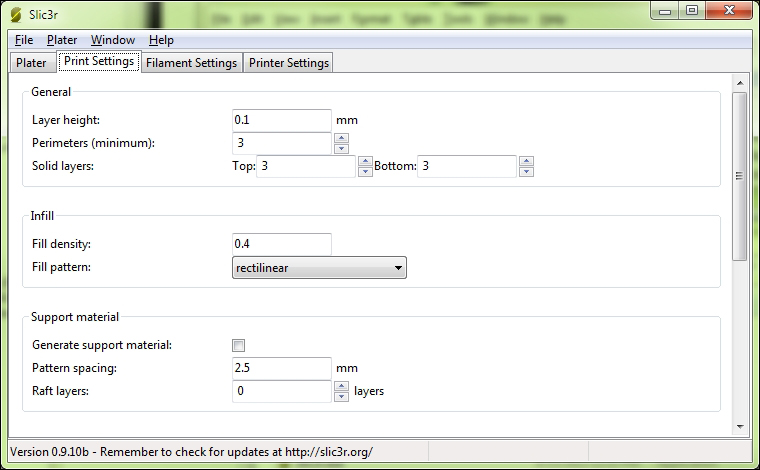
Task: Decrease Raft layers with the down arrow
Action: point(341,397)
